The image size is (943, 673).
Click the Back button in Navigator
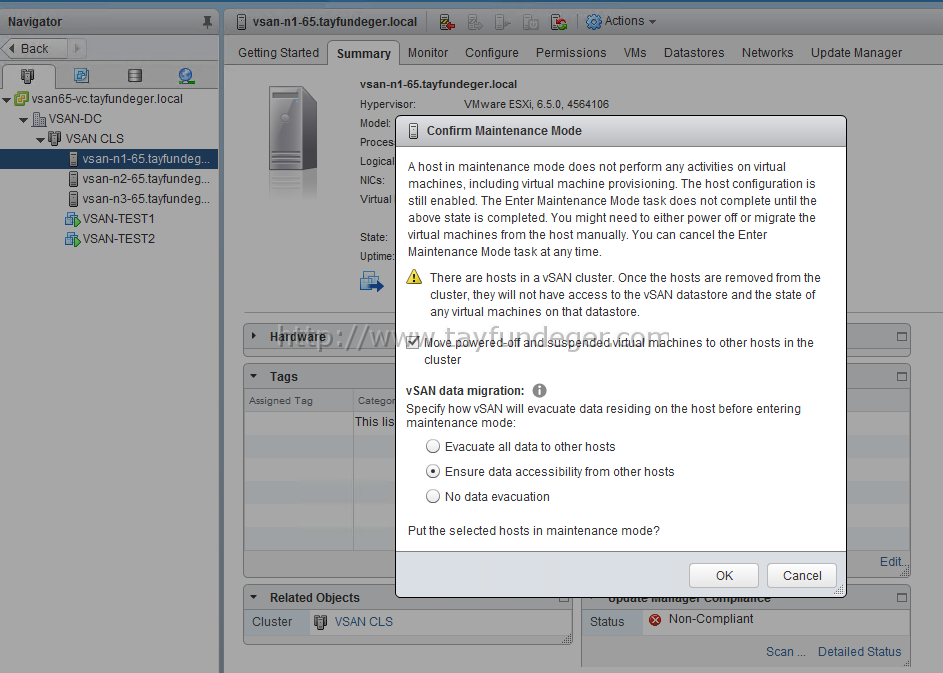(x=34, y=48)
